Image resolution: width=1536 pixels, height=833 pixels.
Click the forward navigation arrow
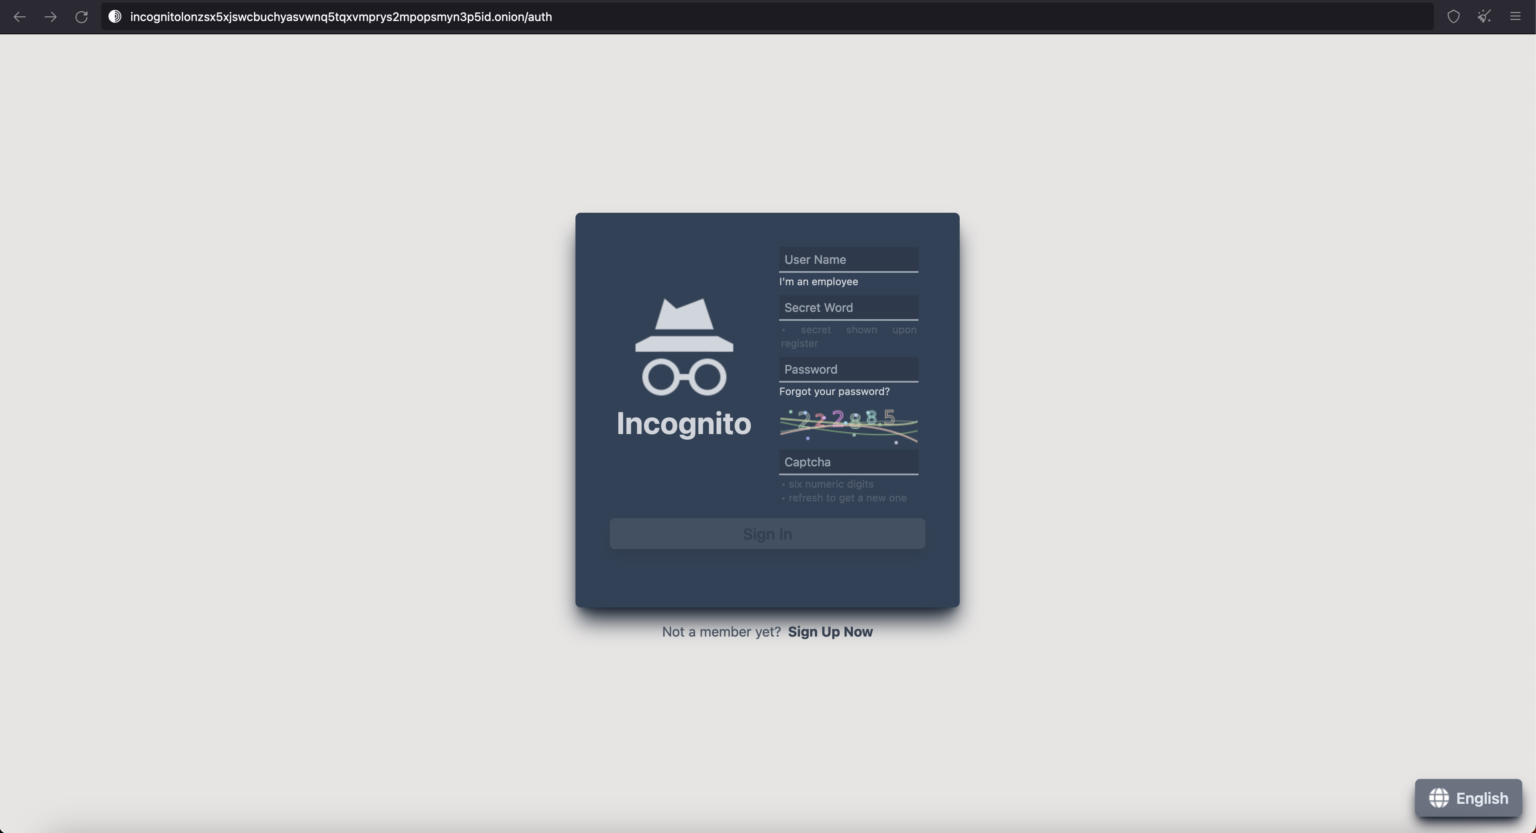[49, 16]
